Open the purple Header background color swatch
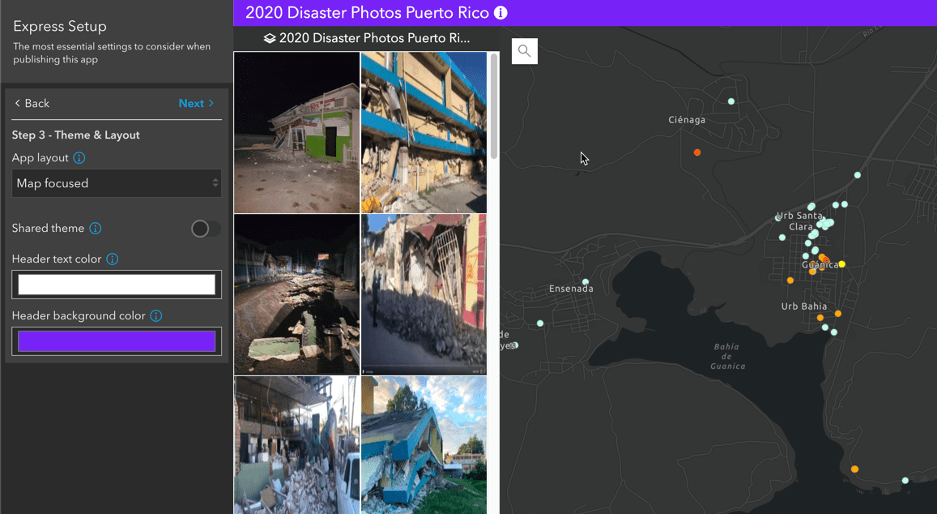 pyautogui.click(x=117, y=341)
